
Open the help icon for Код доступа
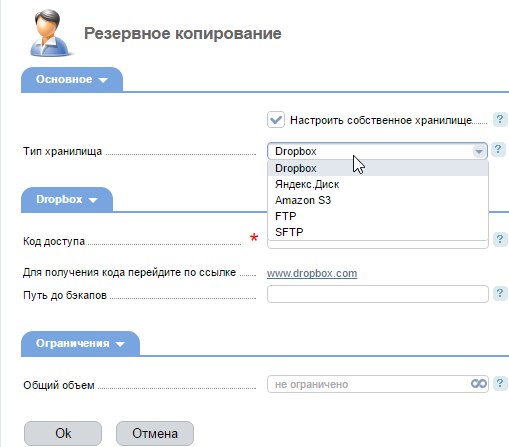500,239
